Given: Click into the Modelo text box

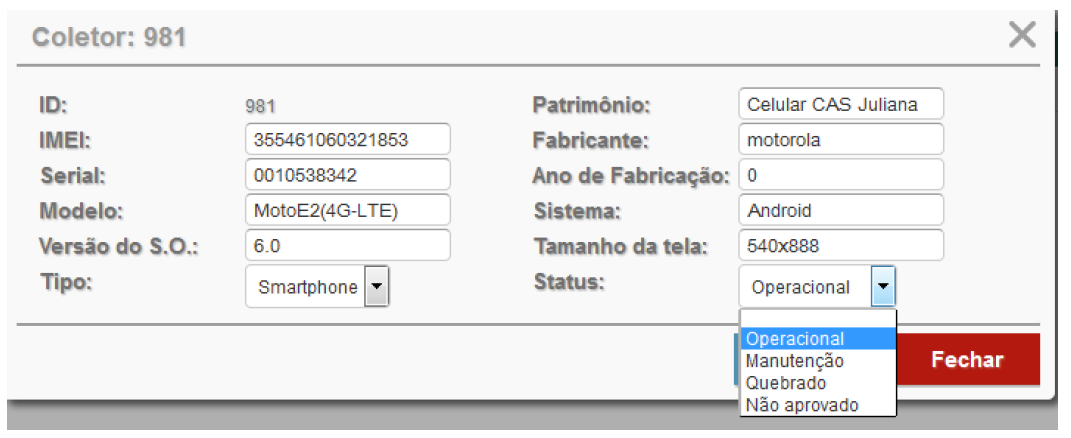Looking at the screenshot, I should pos(347,210).
